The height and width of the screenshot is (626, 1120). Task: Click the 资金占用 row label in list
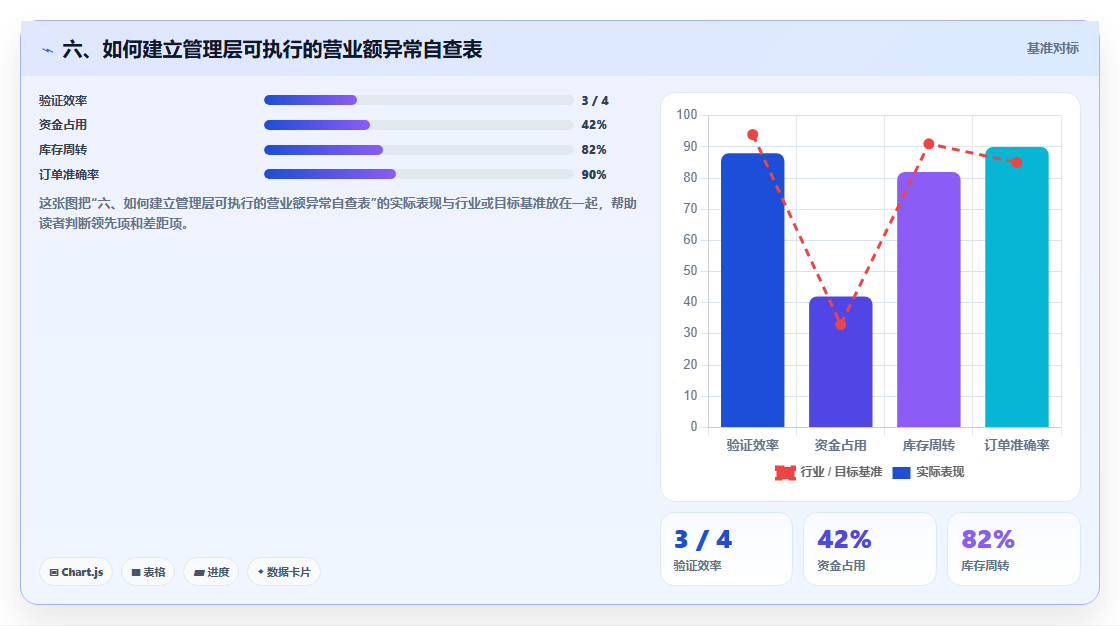(x=63, y=125)
